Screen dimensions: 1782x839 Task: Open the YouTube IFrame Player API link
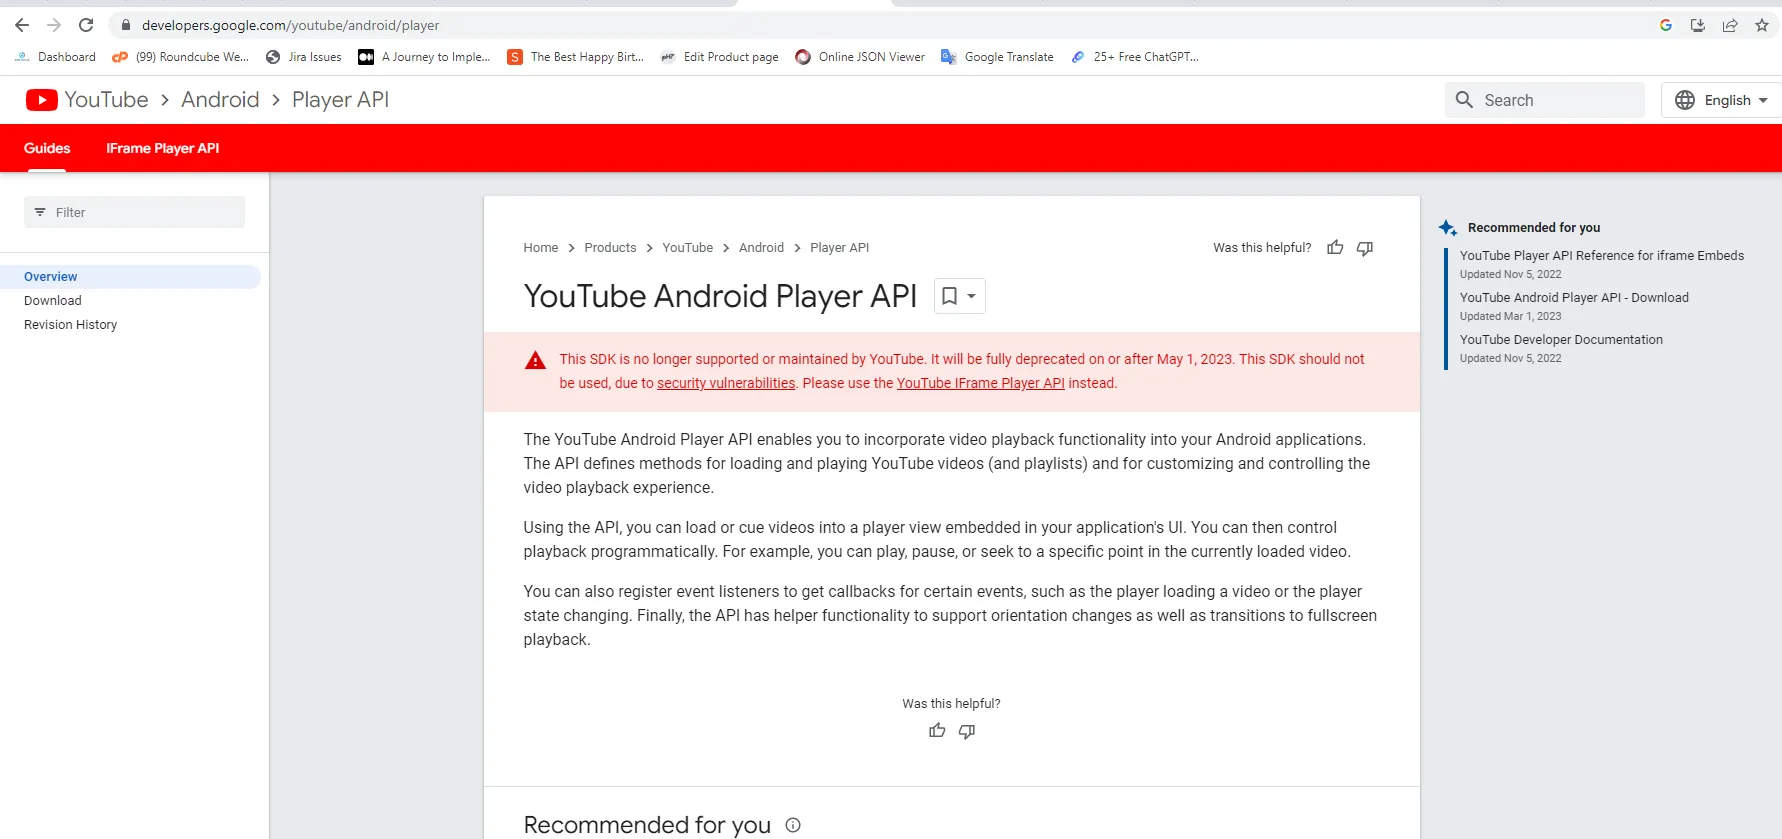click(x=981, y=383)
